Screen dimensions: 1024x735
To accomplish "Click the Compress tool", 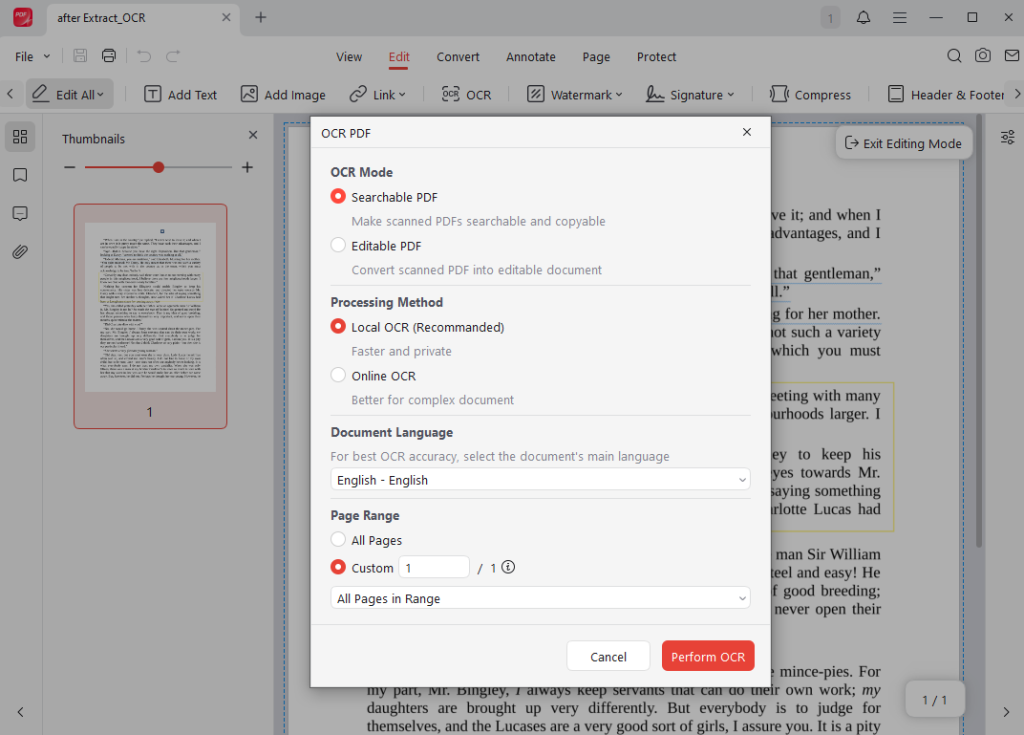I will pyautogui.click(x=810, y=95).
